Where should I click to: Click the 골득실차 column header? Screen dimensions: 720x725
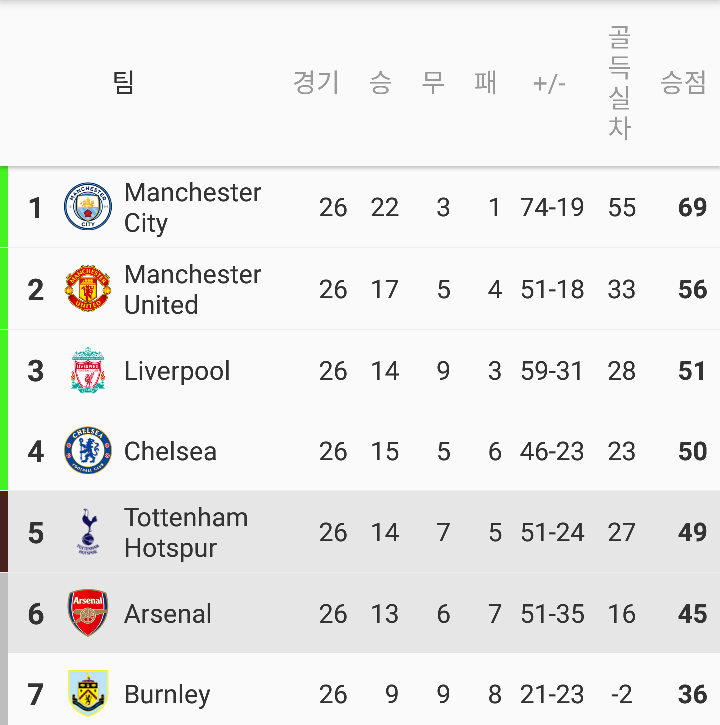click(x=619, y=82)
